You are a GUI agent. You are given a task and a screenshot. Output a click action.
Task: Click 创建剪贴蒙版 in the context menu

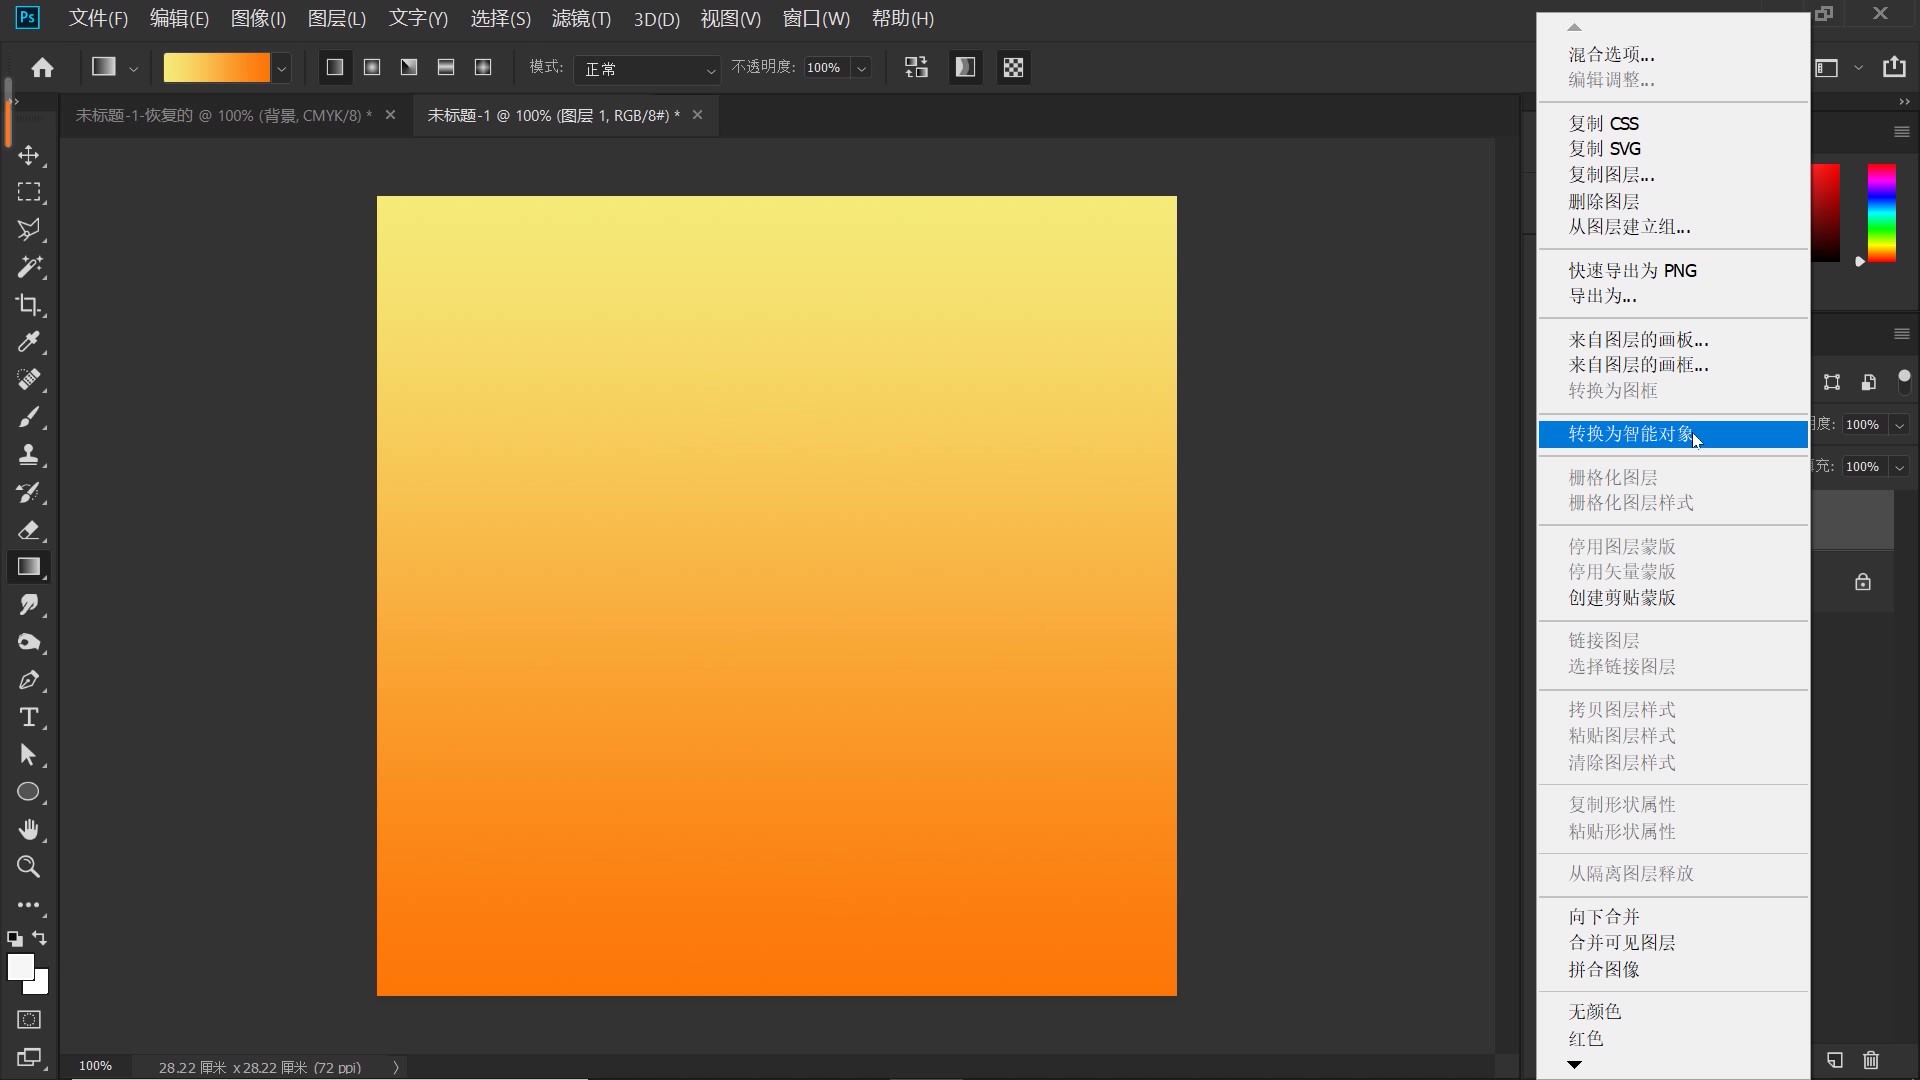point(1622,598)
